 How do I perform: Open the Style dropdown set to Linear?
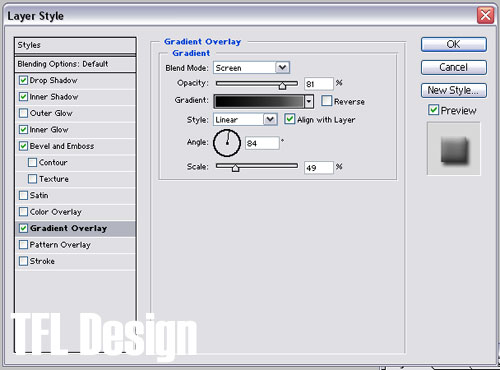tap(270, 119)
